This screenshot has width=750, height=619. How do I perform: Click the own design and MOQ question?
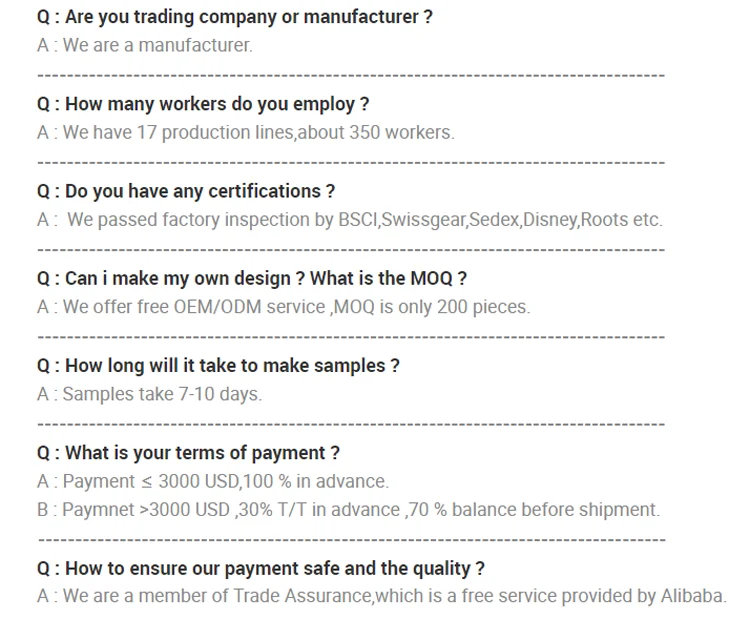pyautogui.click(x=252, y=278)
